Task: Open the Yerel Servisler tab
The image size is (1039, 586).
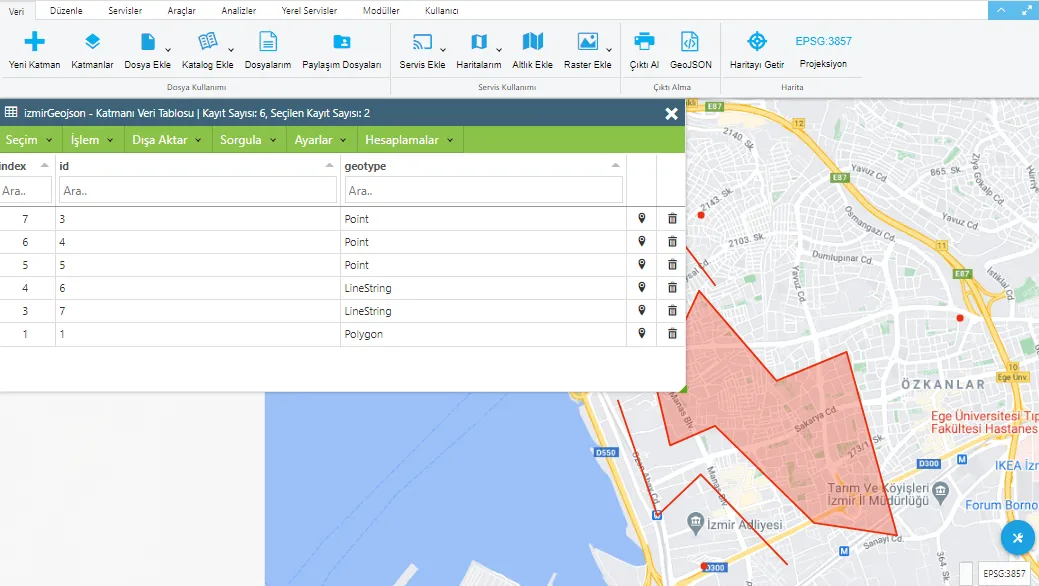Action: 309,11
